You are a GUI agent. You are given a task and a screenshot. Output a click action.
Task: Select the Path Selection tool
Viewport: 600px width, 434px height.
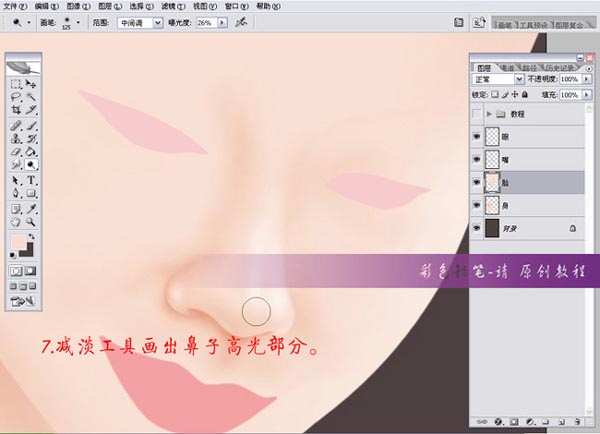pyautogui.click(x=16, y=180)
